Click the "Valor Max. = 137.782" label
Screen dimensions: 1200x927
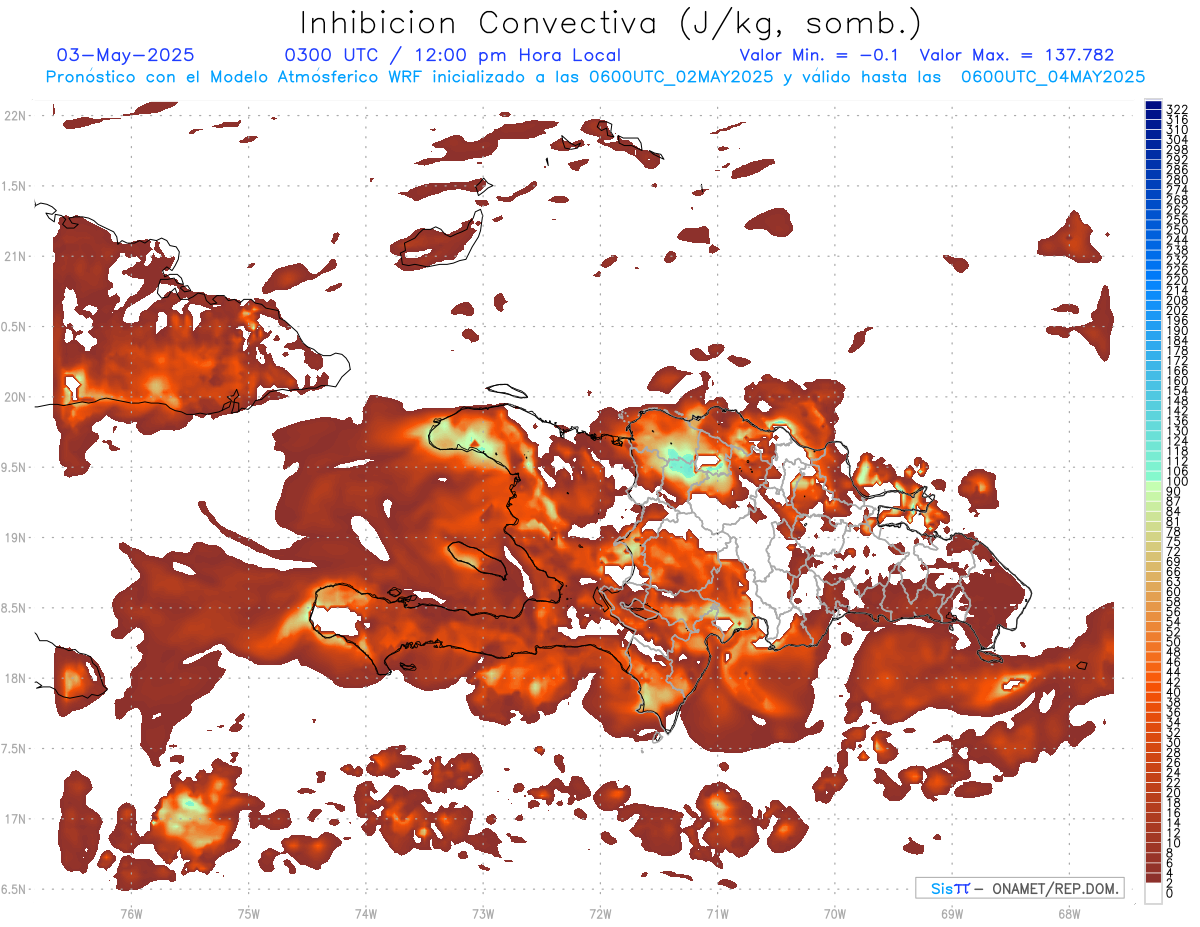click(x=1017, y=55)
